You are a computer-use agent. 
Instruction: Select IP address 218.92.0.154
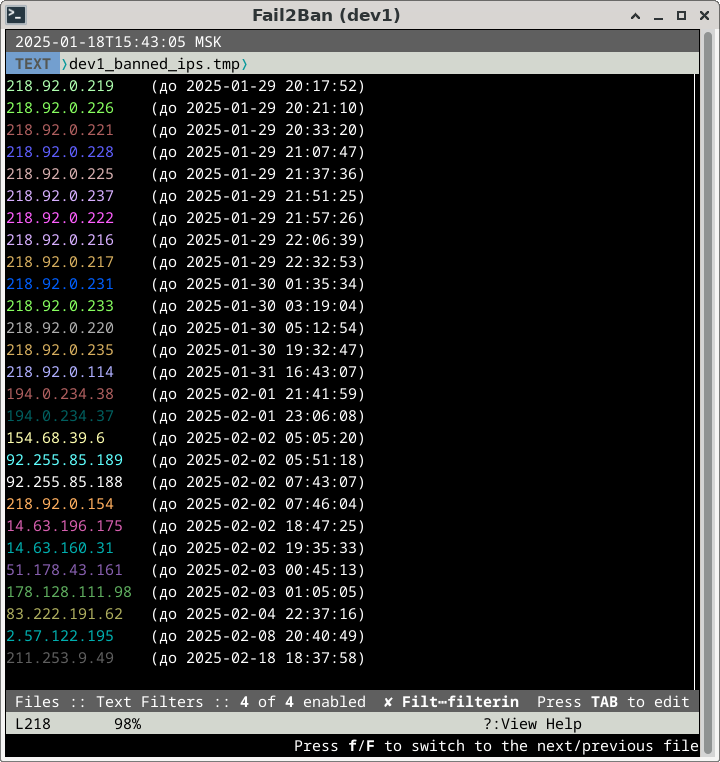60,503
